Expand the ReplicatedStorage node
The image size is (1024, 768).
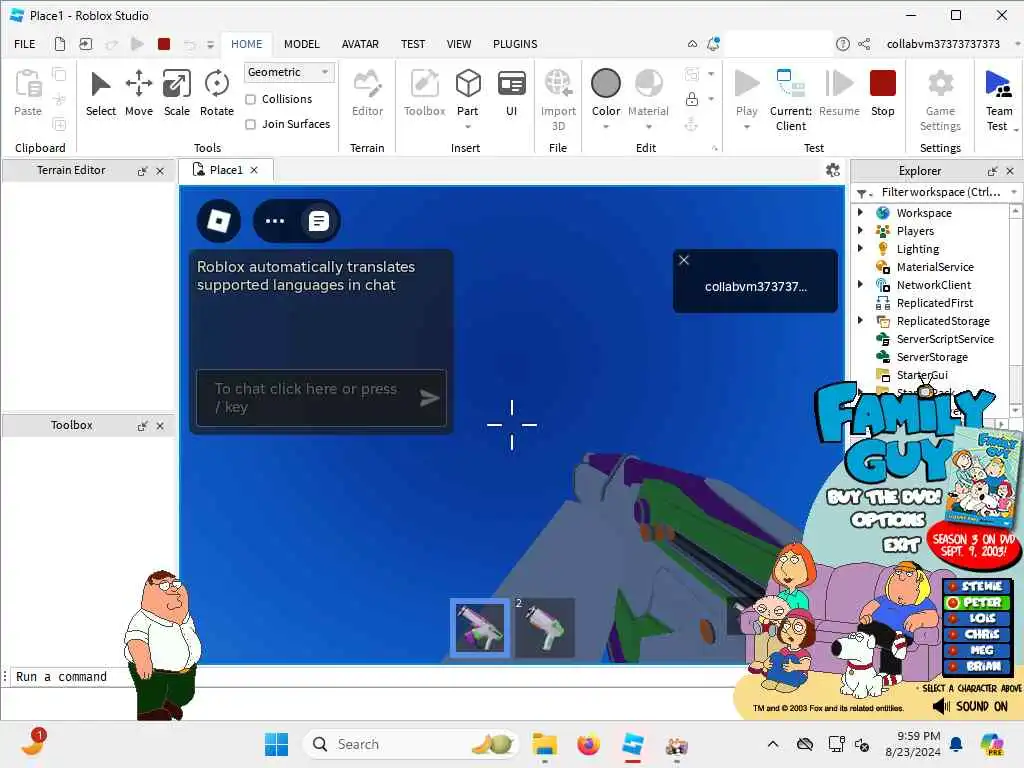[860, 320]
